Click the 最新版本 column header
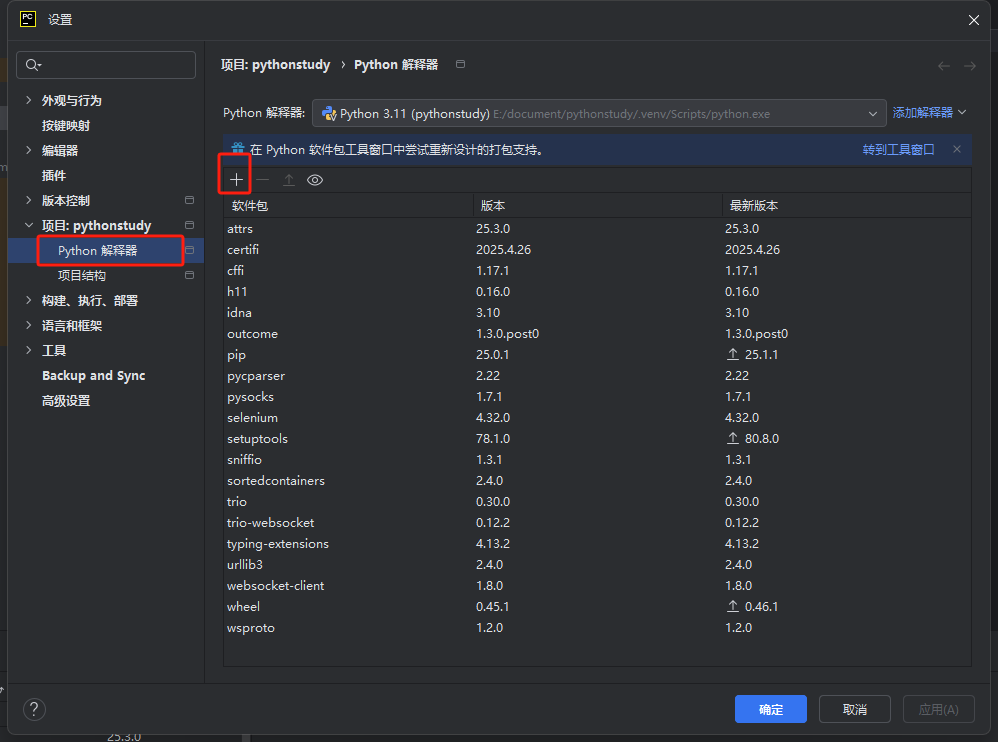Viewport: 998px width, 742px height. (x=847, y=206)
